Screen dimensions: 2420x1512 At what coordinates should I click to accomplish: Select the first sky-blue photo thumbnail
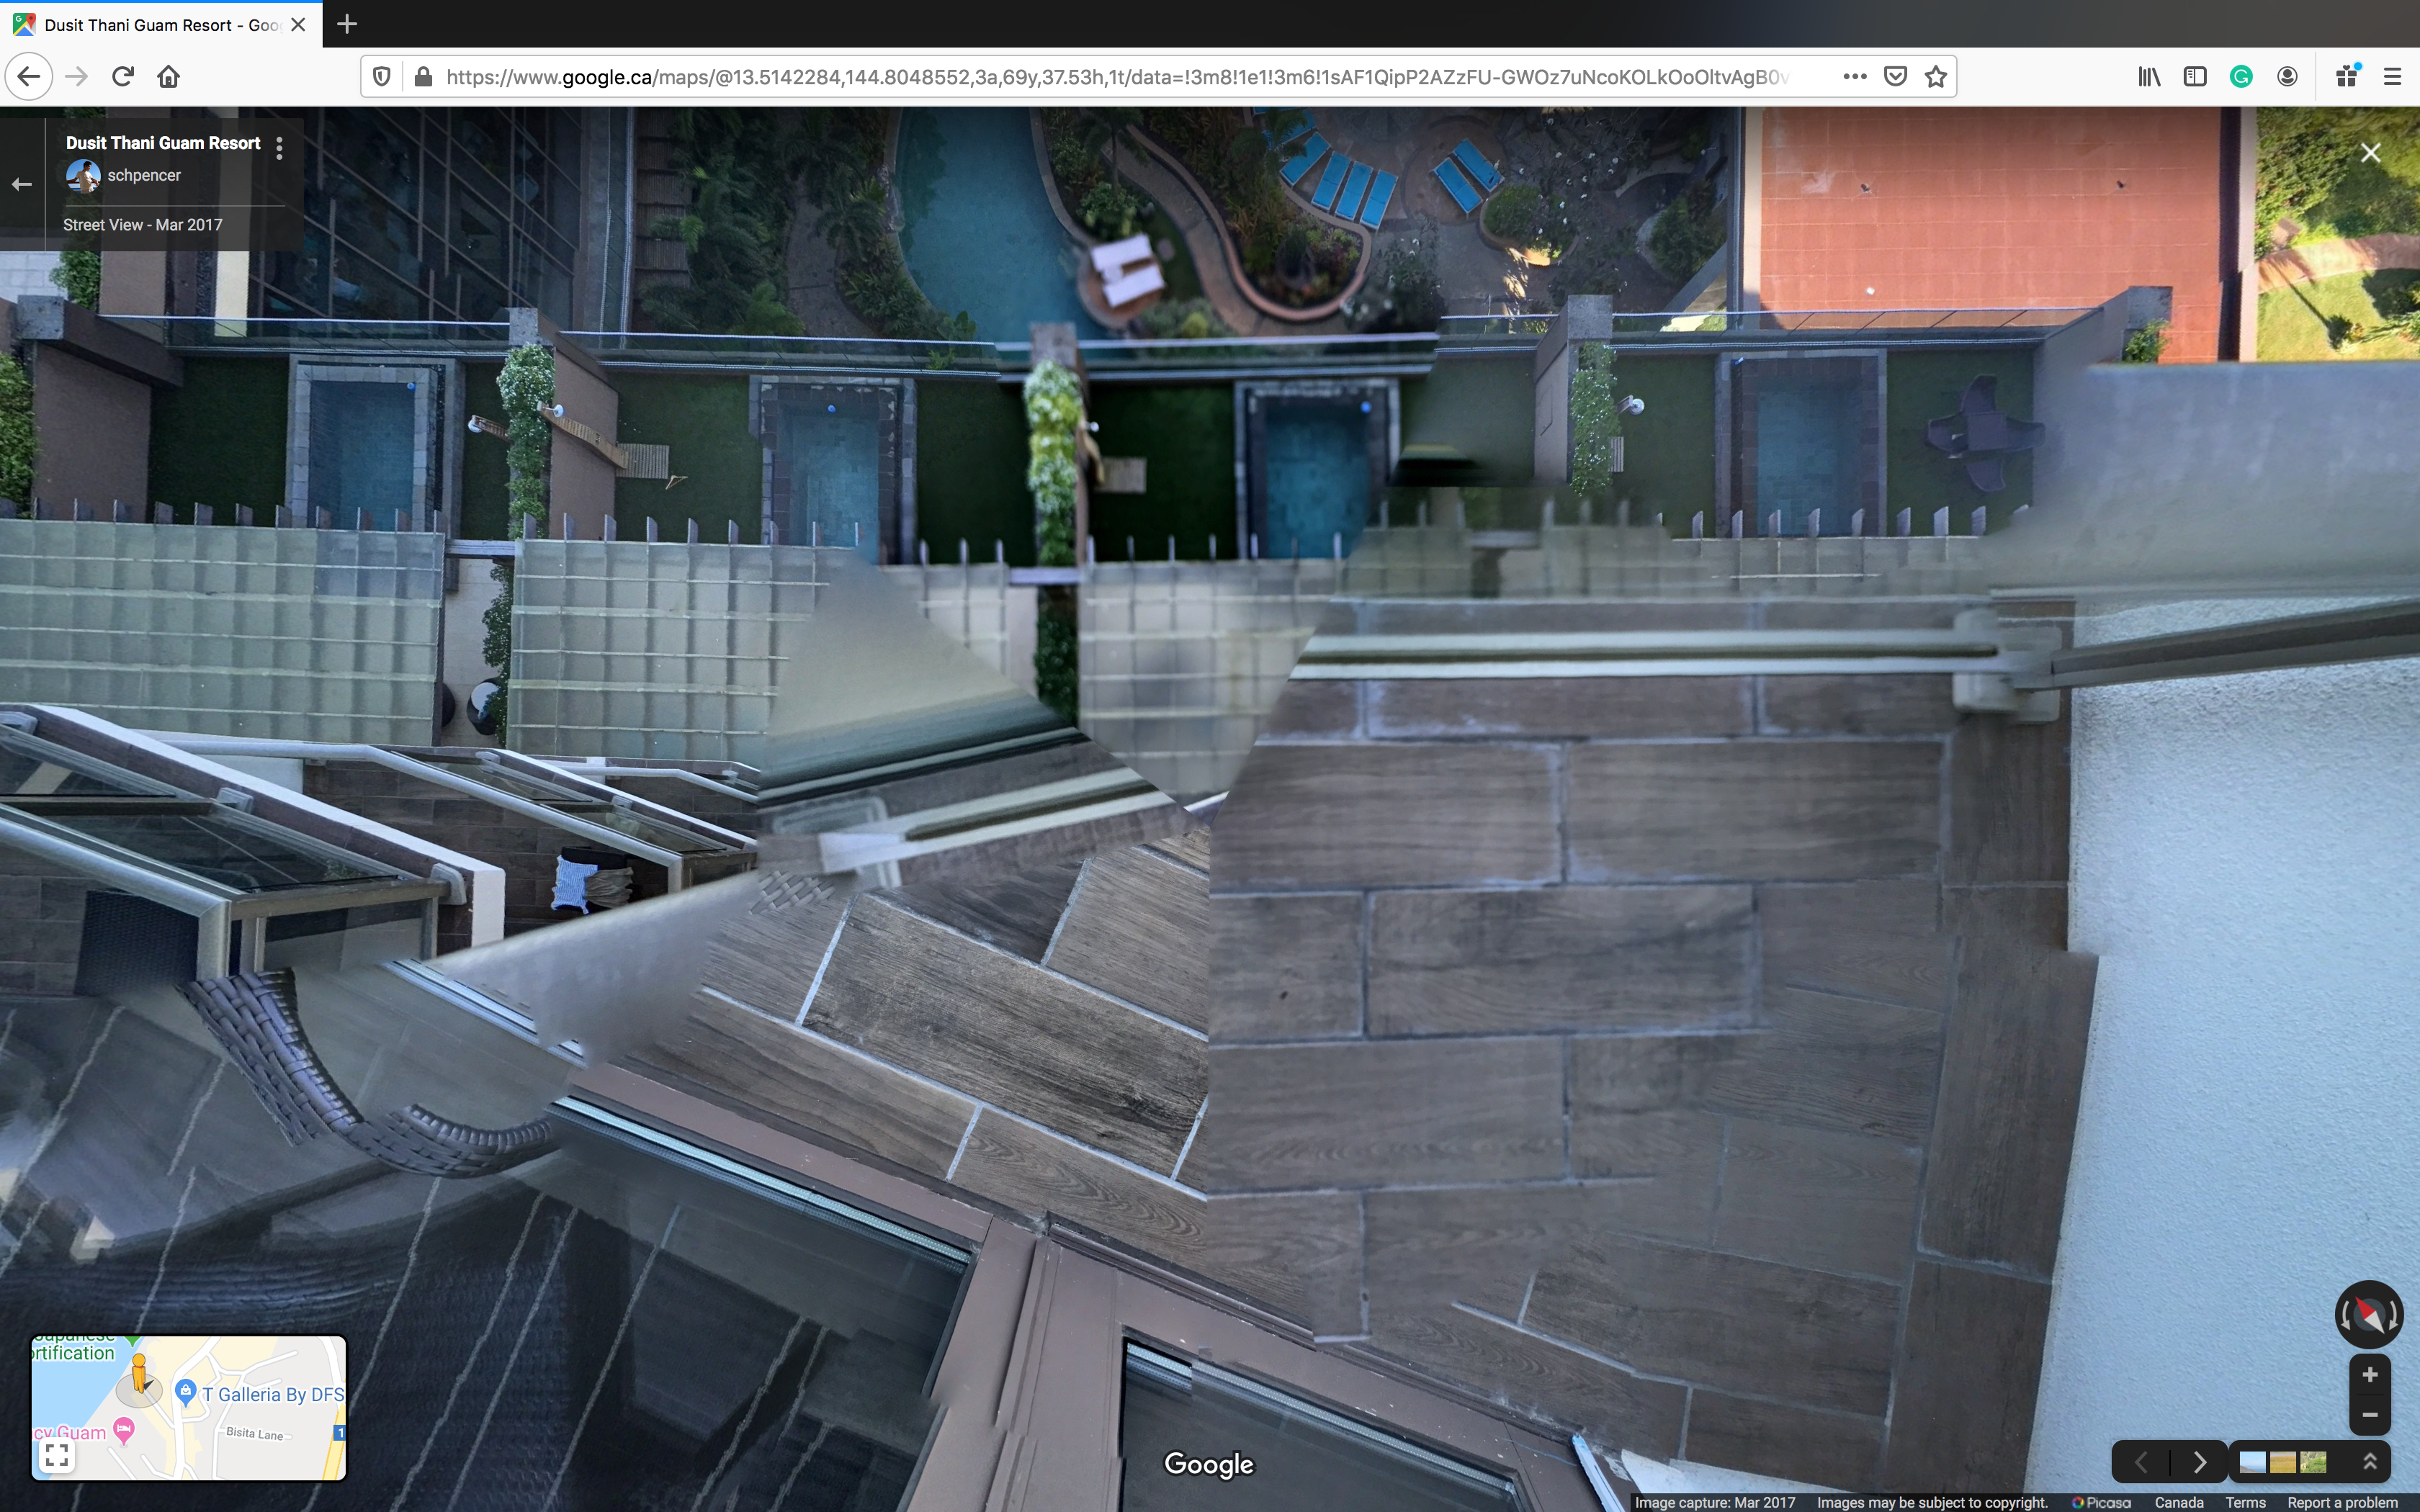click(2252, 1462)
